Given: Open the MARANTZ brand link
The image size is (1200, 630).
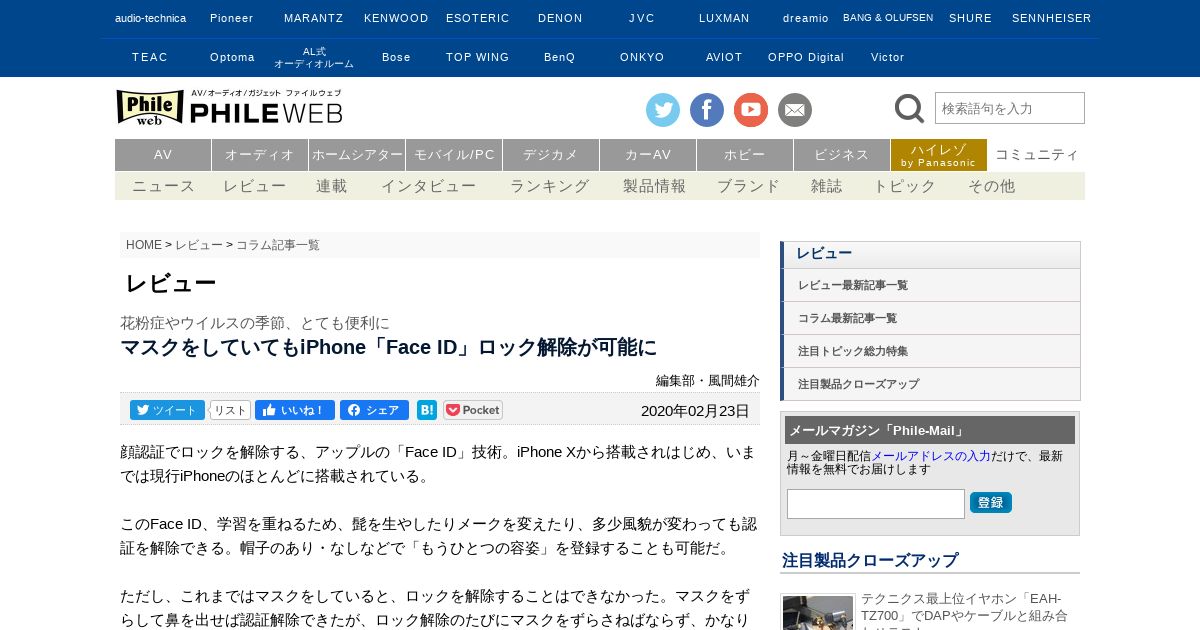Looking at the screenshot, I should click(313, 18).
